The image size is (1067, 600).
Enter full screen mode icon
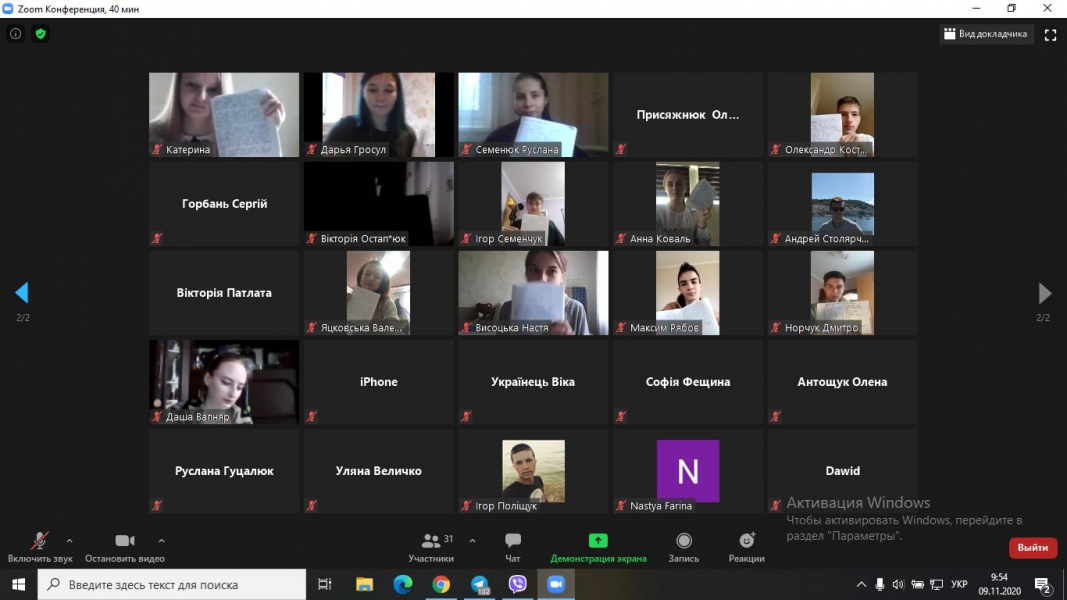(1050, 34)
